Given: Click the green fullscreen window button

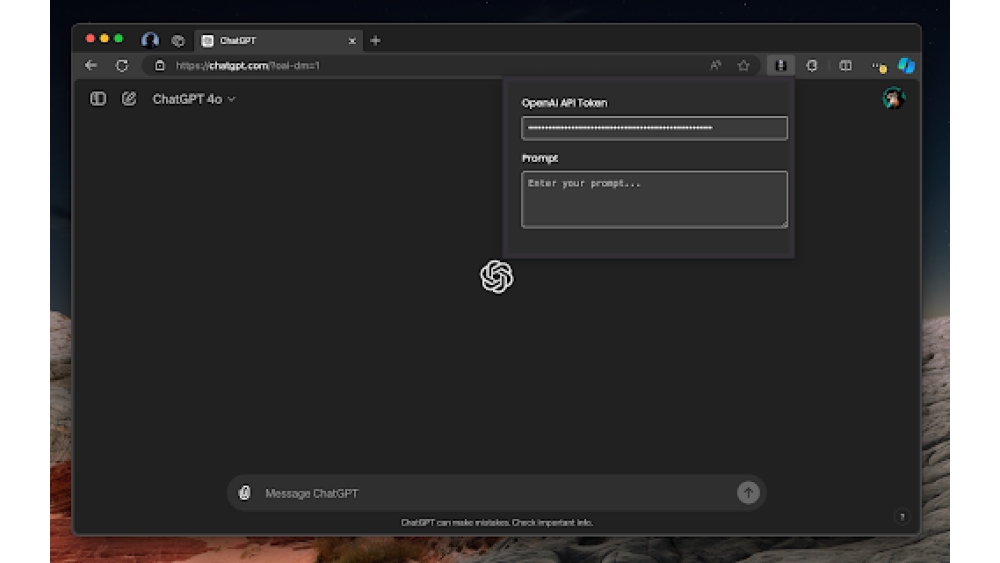Looking at the screenshot, I should click(x=118, y=39).
